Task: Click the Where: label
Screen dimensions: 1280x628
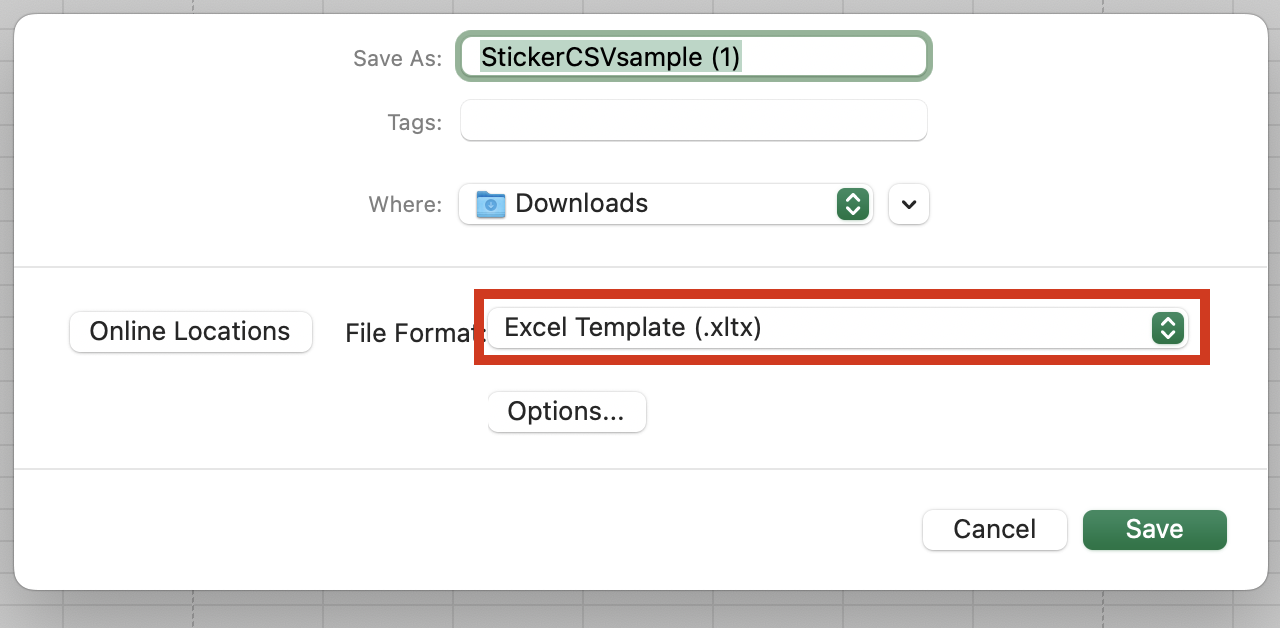Action: 405,204
